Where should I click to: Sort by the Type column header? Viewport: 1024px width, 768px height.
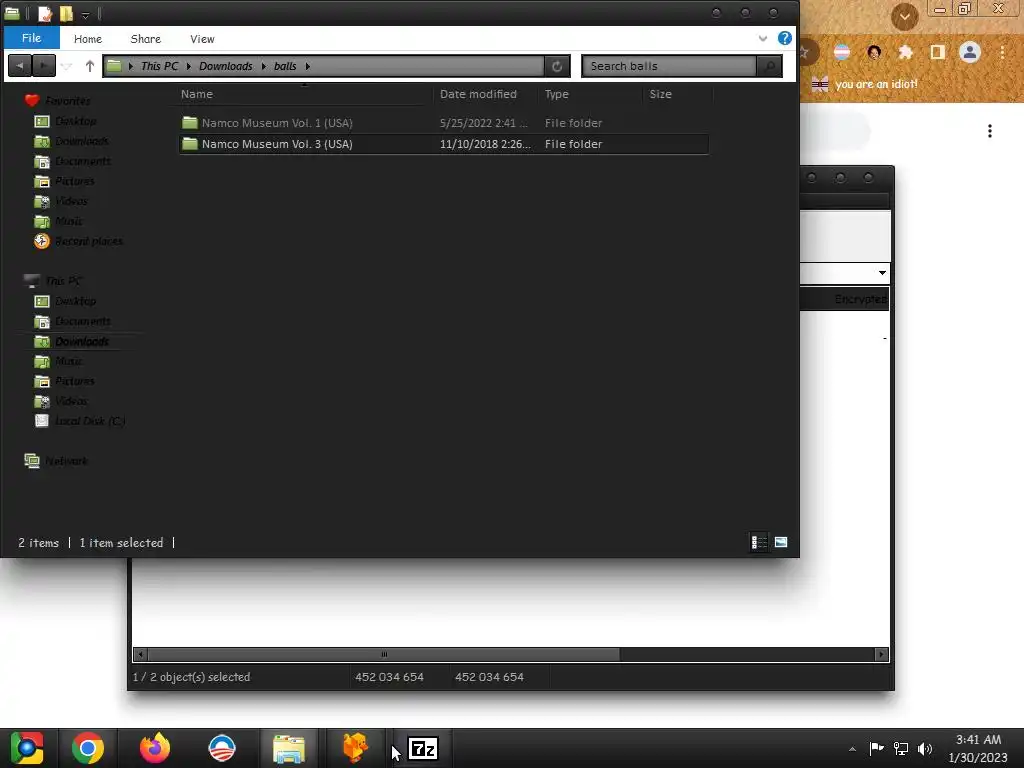point(590,94)
